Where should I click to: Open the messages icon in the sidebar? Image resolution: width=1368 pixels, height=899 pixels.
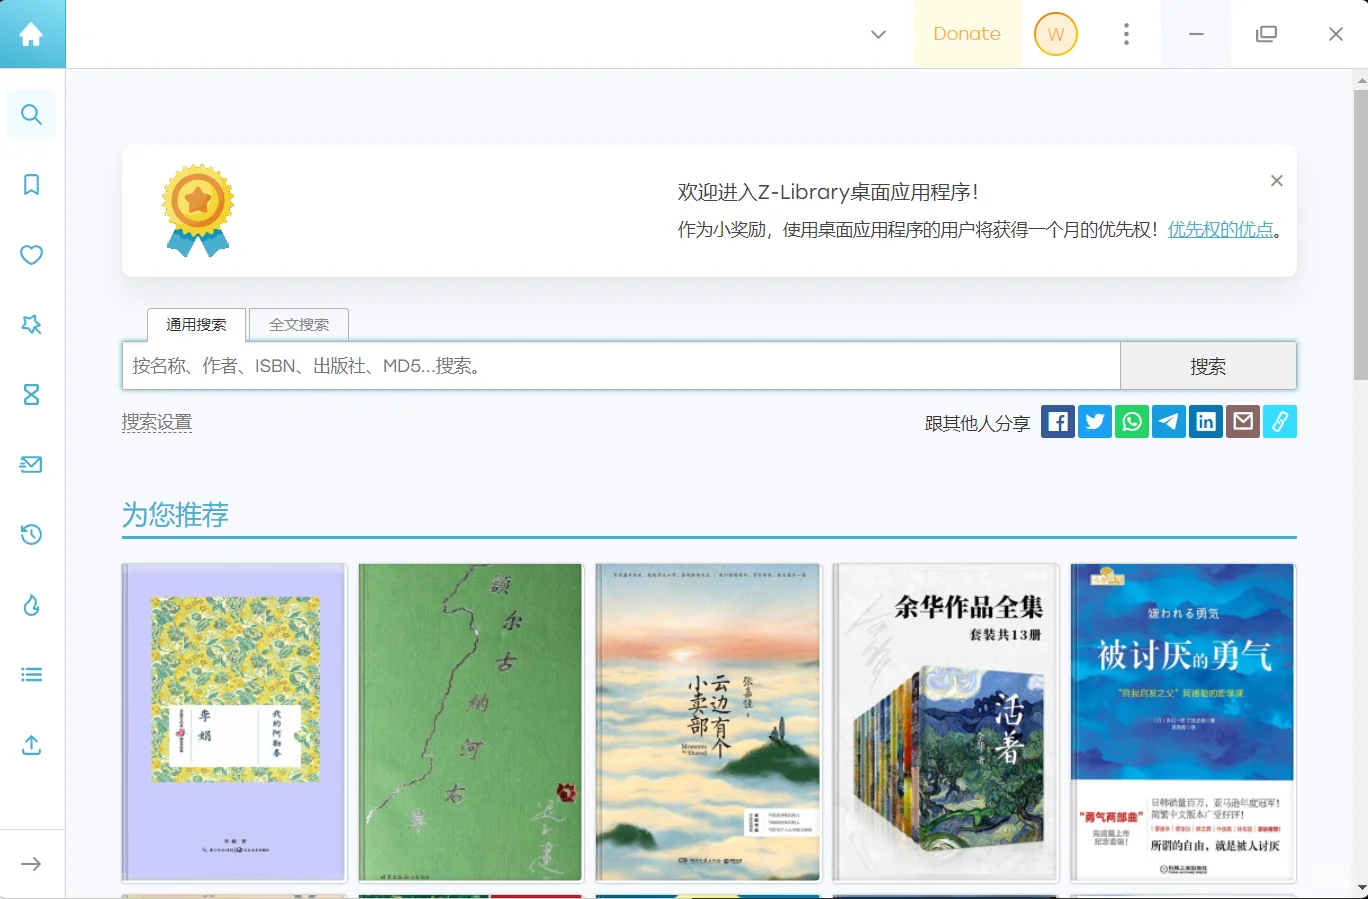31,464
